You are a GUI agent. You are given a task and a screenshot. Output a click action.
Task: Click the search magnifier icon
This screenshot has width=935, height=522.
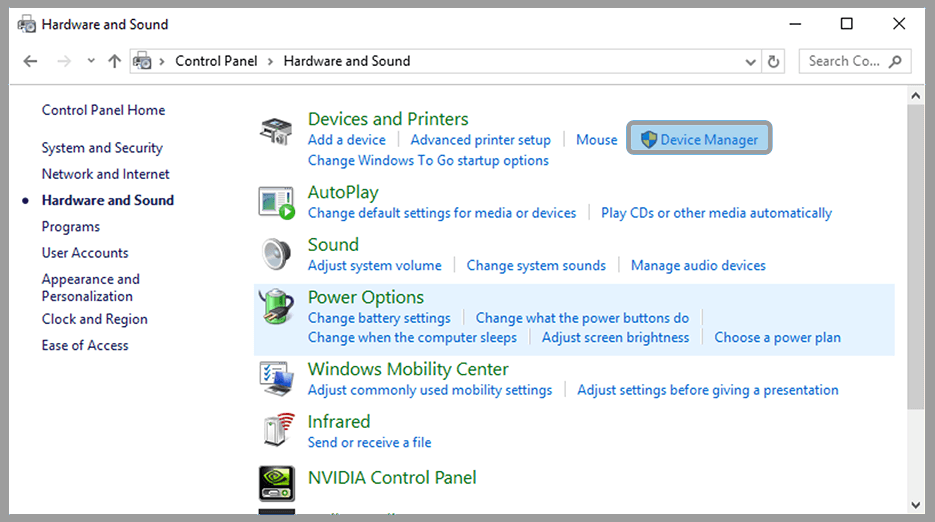[x=895, y=61]
